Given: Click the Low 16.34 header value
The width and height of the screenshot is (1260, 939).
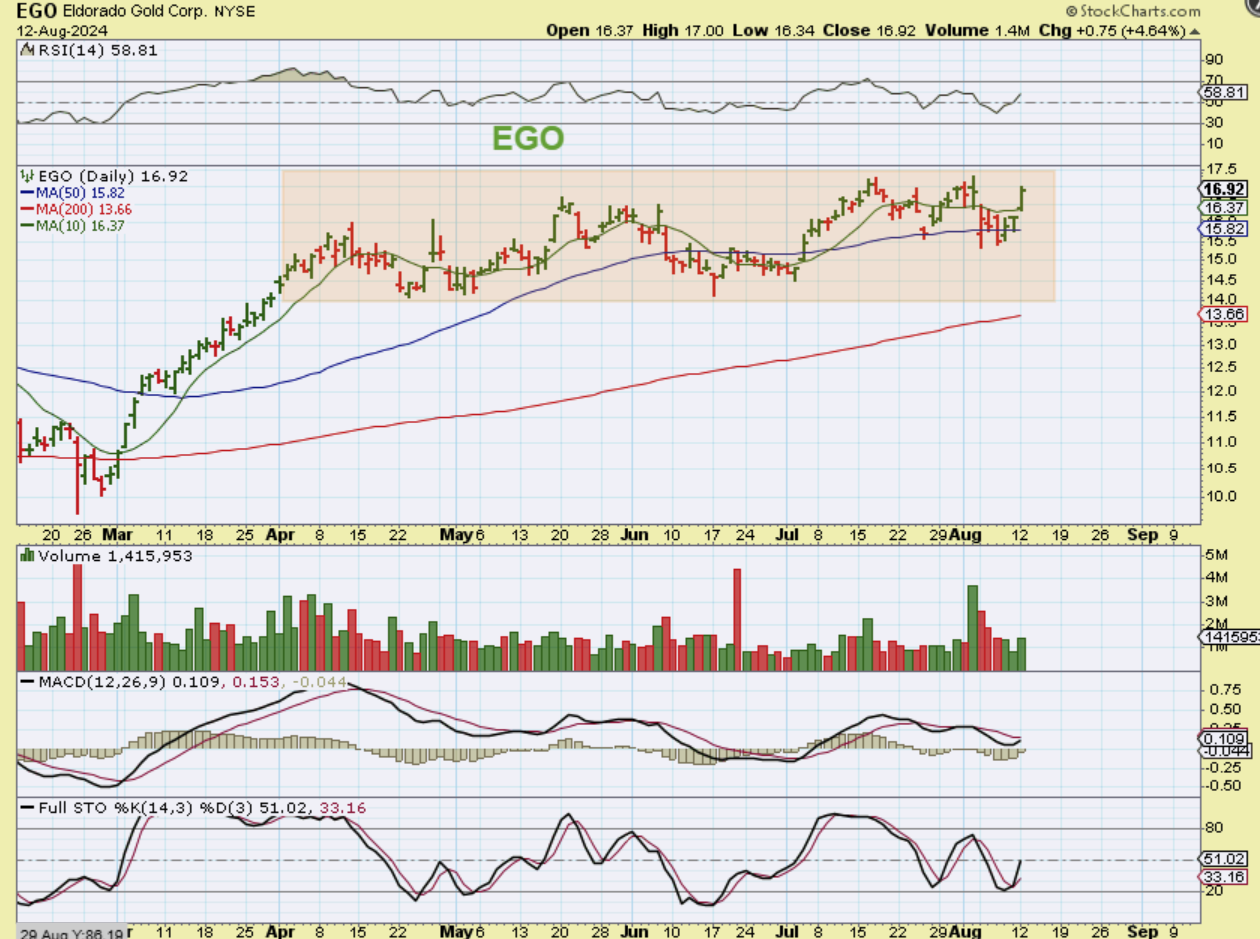Looking at the screenshot, I should (774, 30).
